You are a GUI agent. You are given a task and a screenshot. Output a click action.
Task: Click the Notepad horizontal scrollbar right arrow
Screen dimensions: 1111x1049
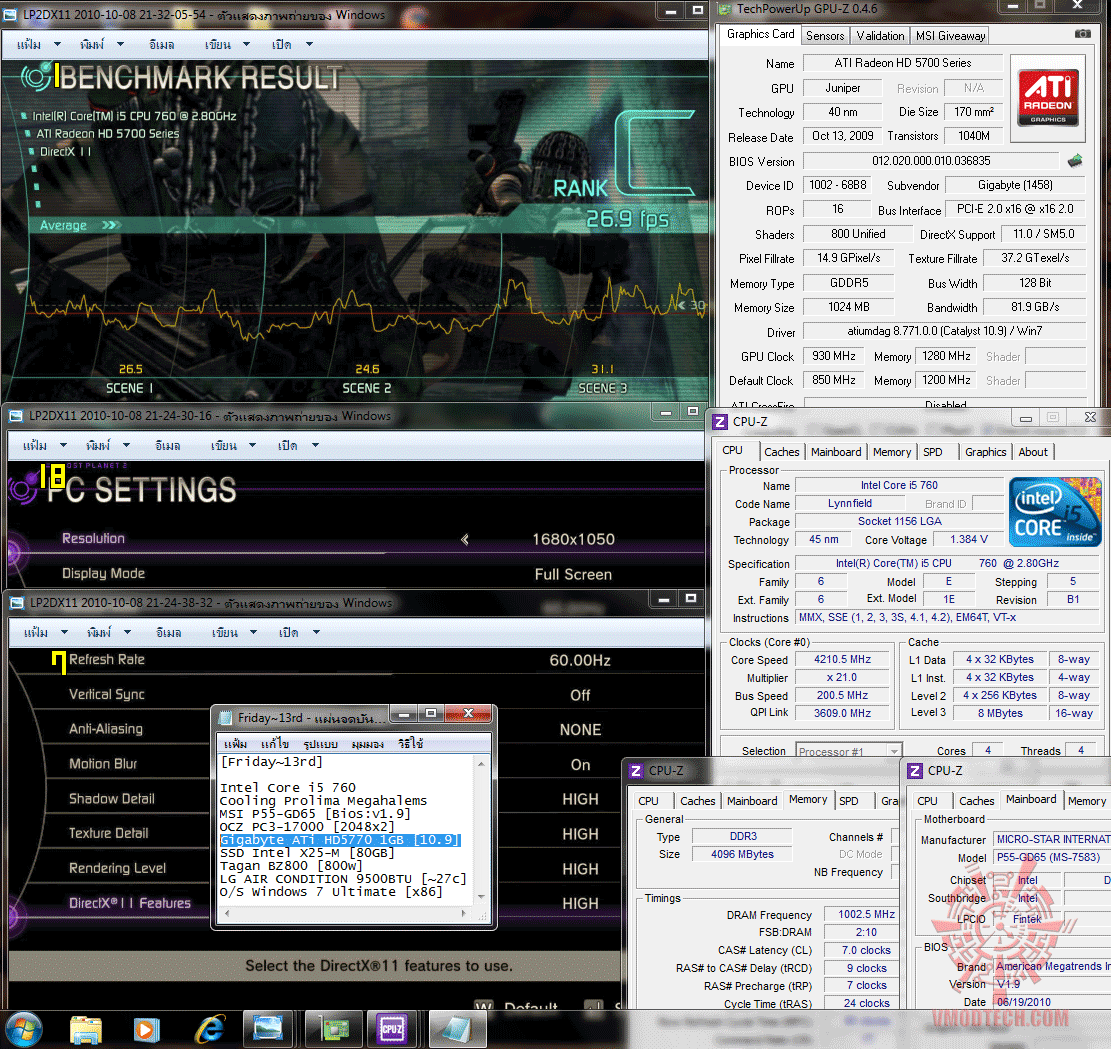(464, 913)
